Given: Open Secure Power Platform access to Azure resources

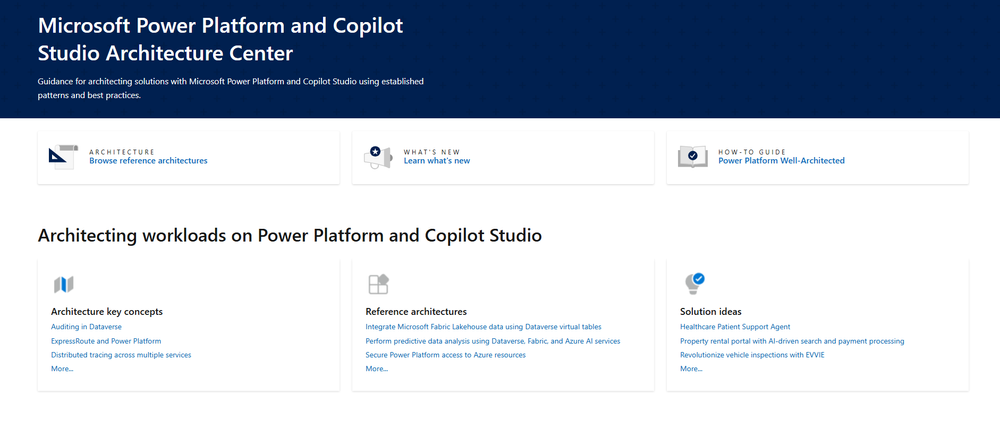Looking at the screenshot, I should (445, 355).
